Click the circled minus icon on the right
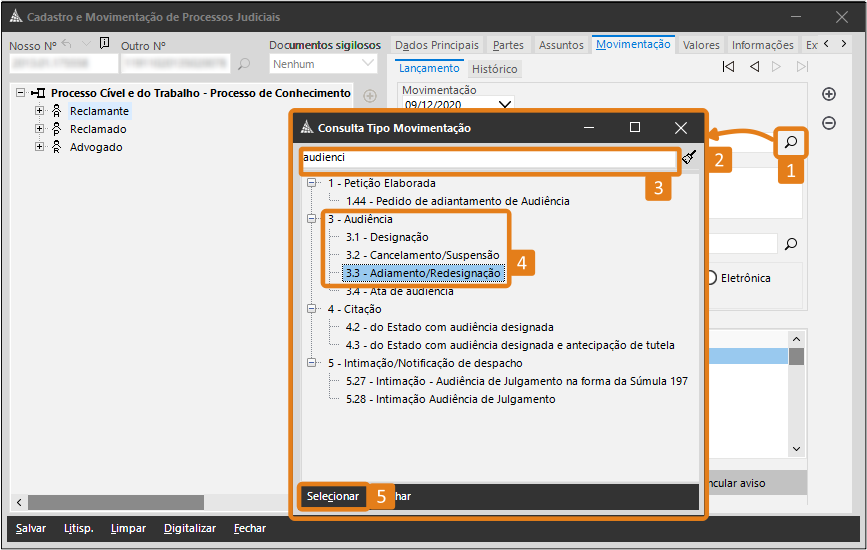Viewport: 867px width, 550px height. [x=828, y=123]
